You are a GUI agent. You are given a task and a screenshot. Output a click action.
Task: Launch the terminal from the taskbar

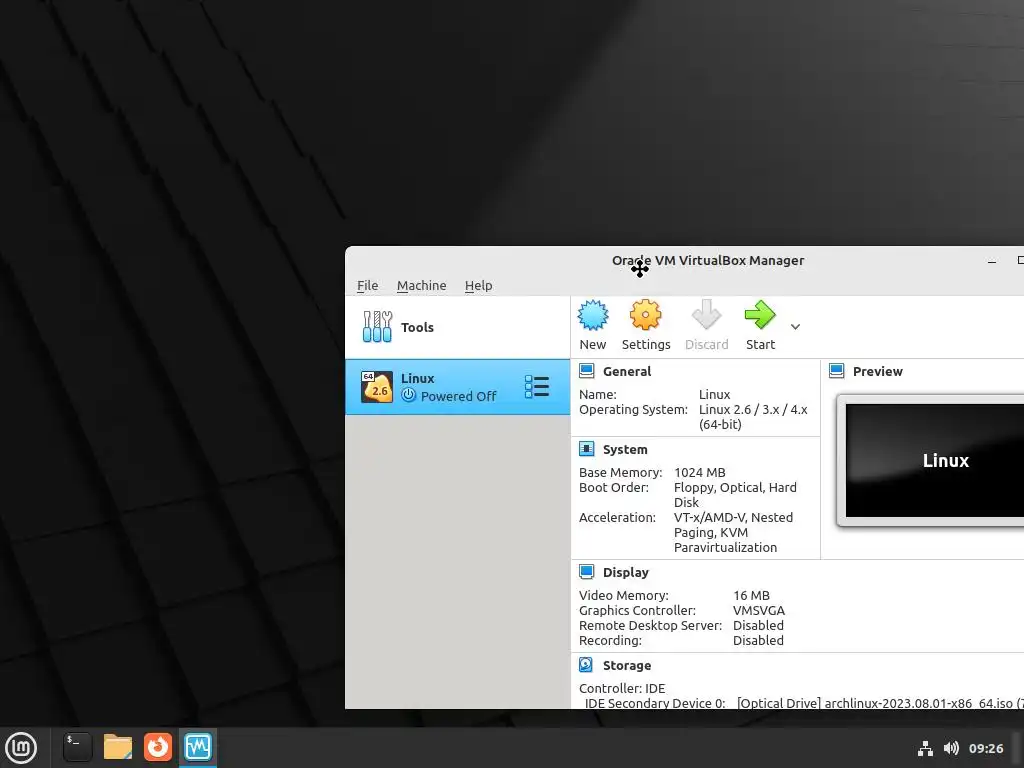77,747
